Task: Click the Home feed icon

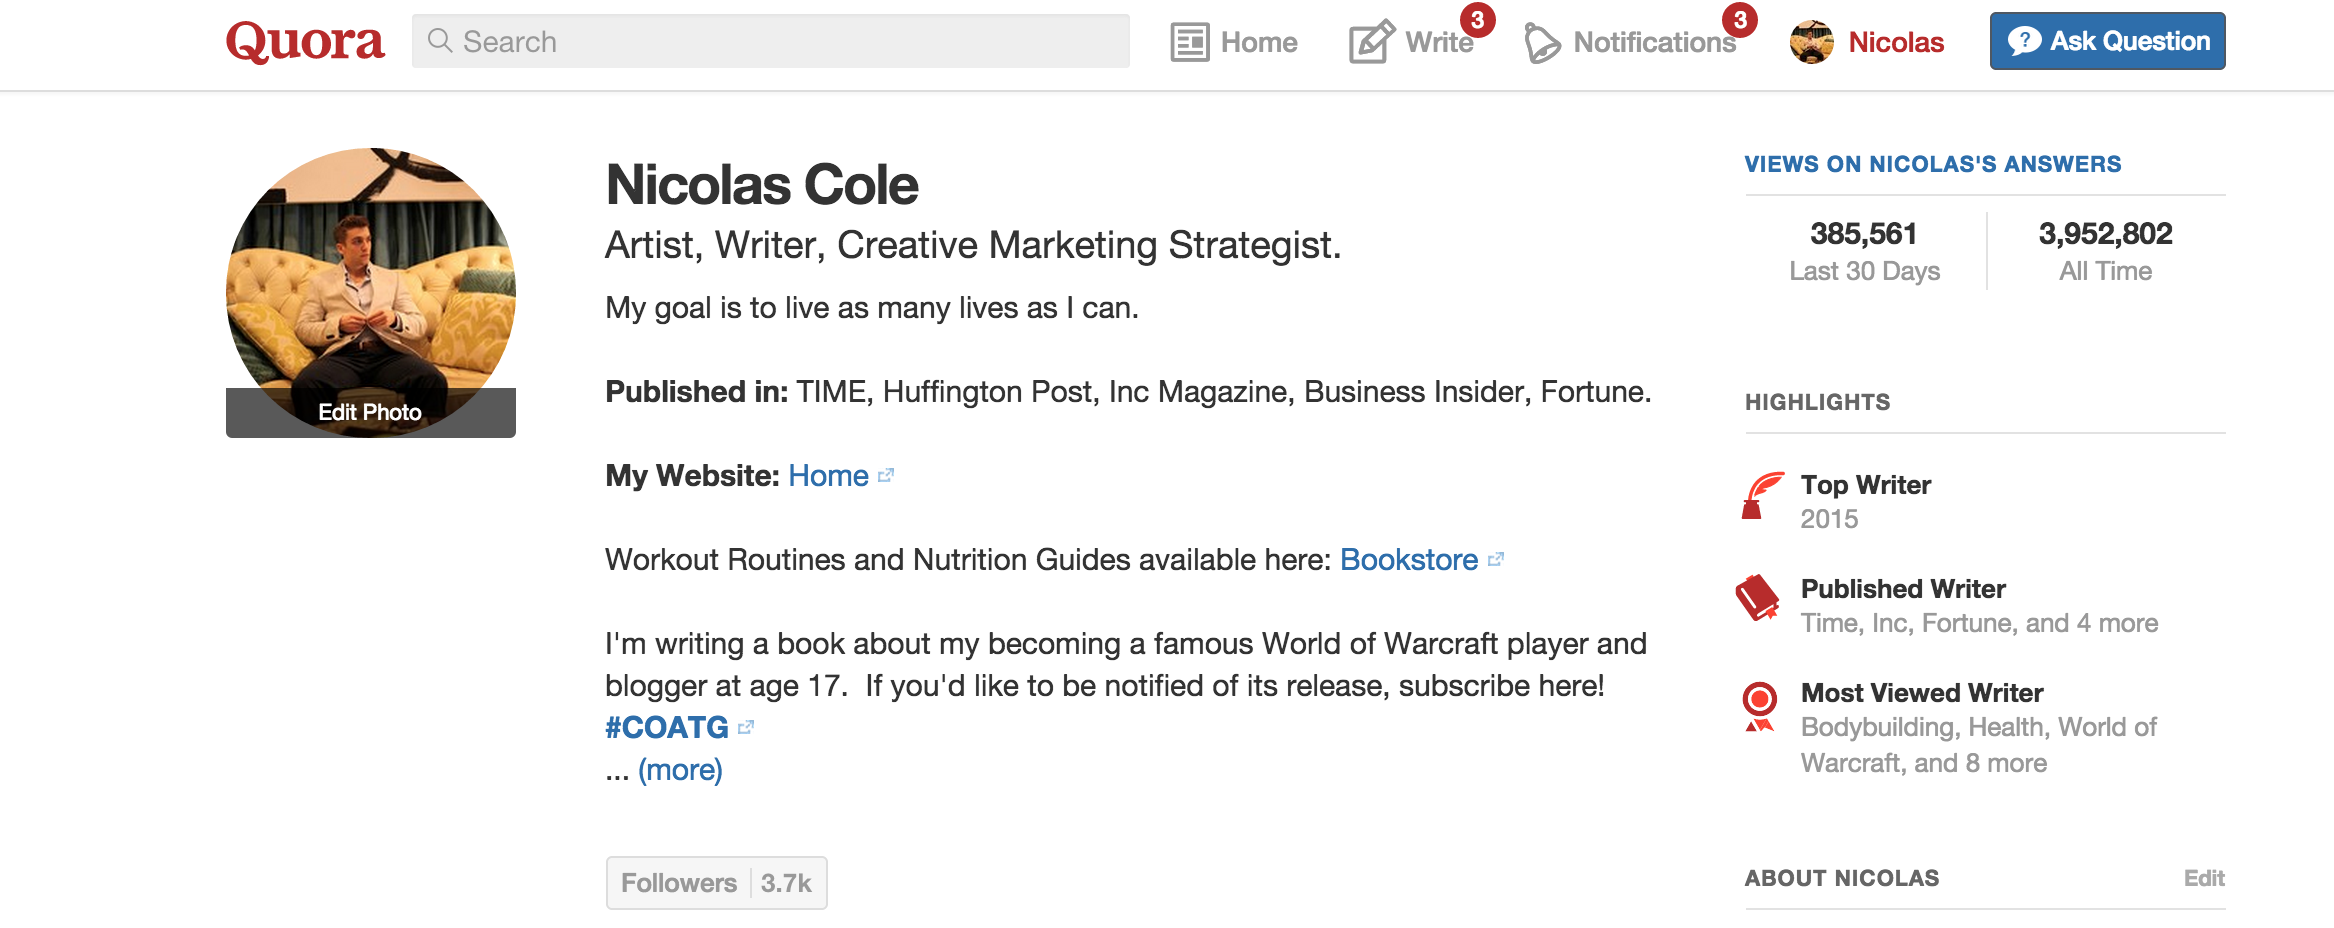Action: point(1190,42)
